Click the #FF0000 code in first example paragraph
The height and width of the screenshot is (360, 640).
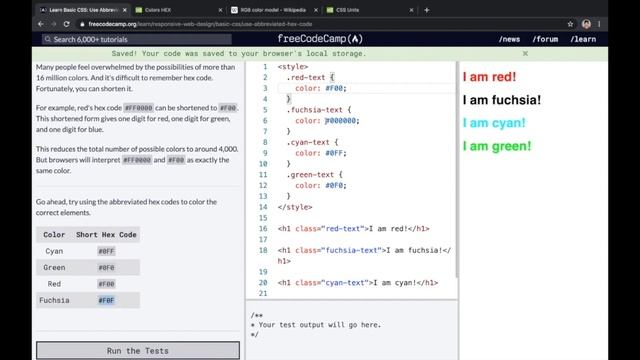click(x=138, y=108)
